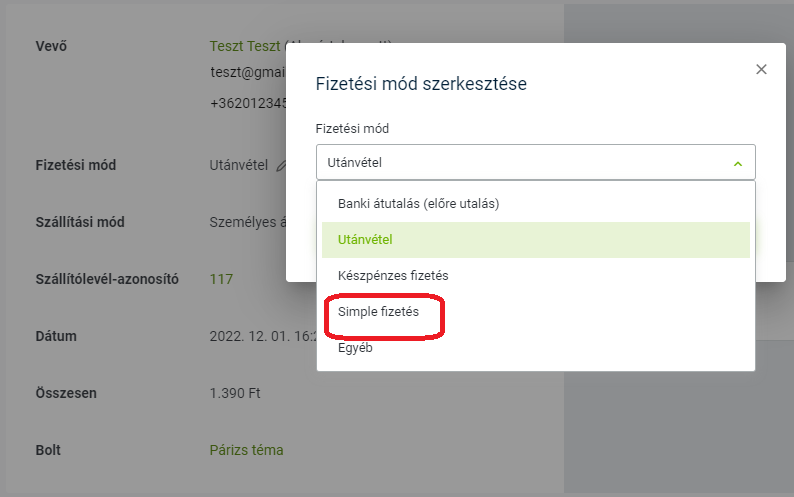
Task: Click the customer phone number starting +3620
Action: pyautogui.click(x=247, y=102)
